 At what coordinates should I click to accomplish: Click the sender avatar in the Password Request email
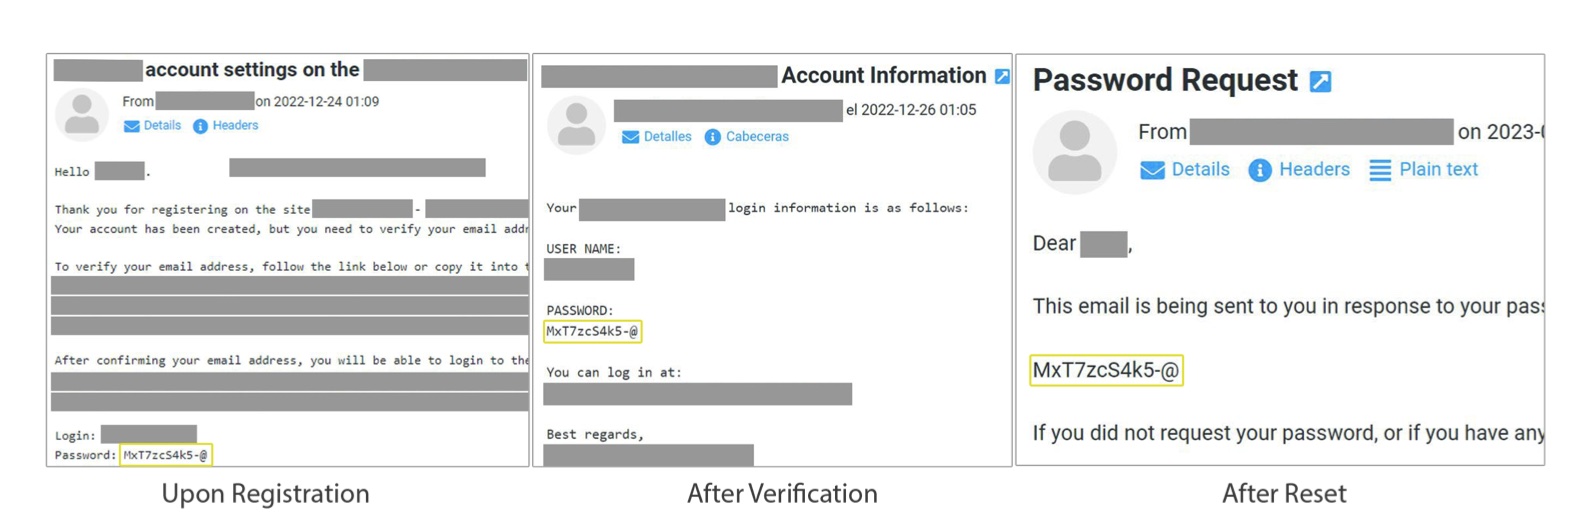(1074, 152)
